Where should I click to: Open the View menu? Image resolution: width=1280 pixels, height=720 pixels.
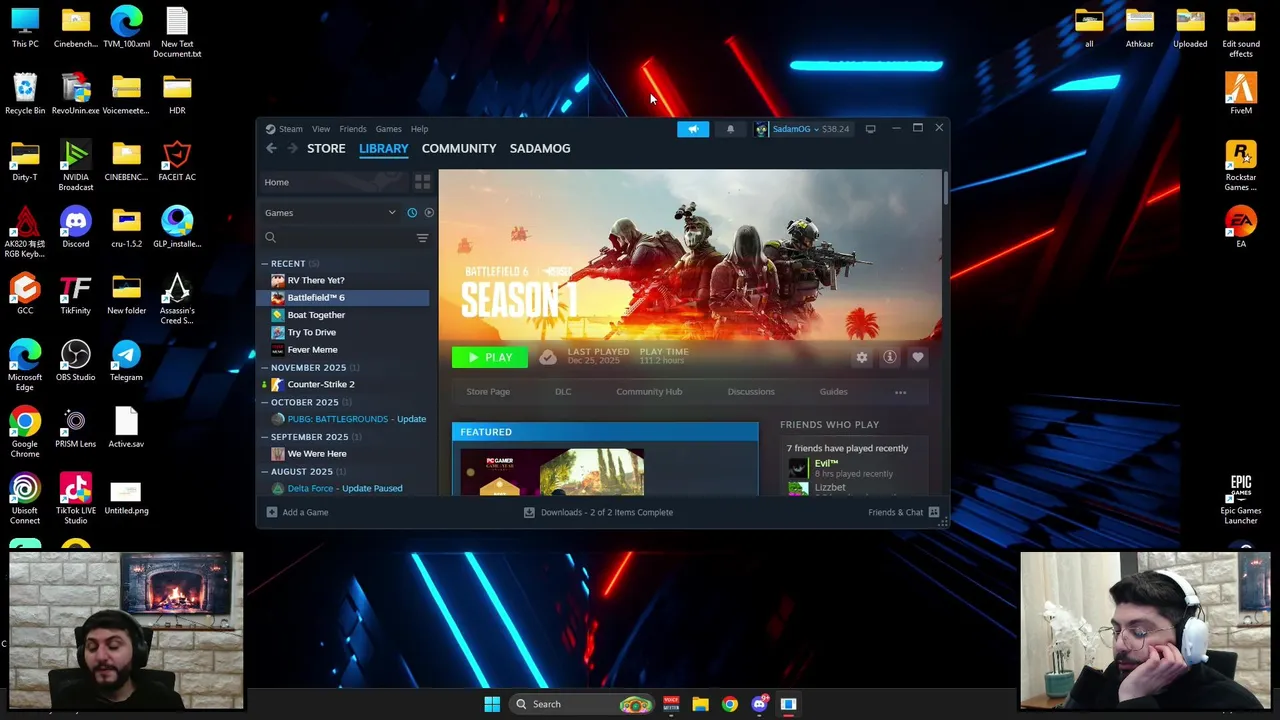[x=321, y=129]
